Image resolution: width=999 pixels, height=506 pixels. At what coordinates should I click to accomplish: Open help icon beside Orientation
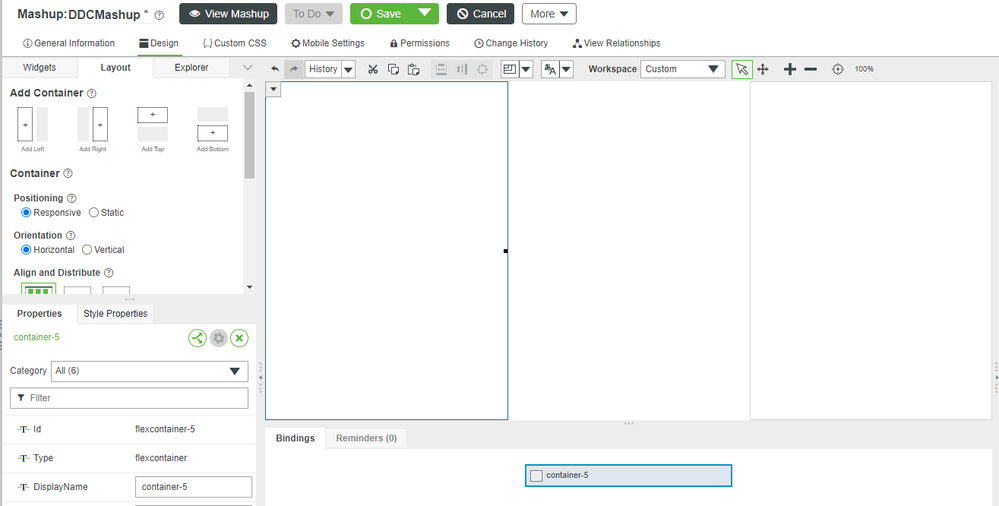tap(71, 235)
